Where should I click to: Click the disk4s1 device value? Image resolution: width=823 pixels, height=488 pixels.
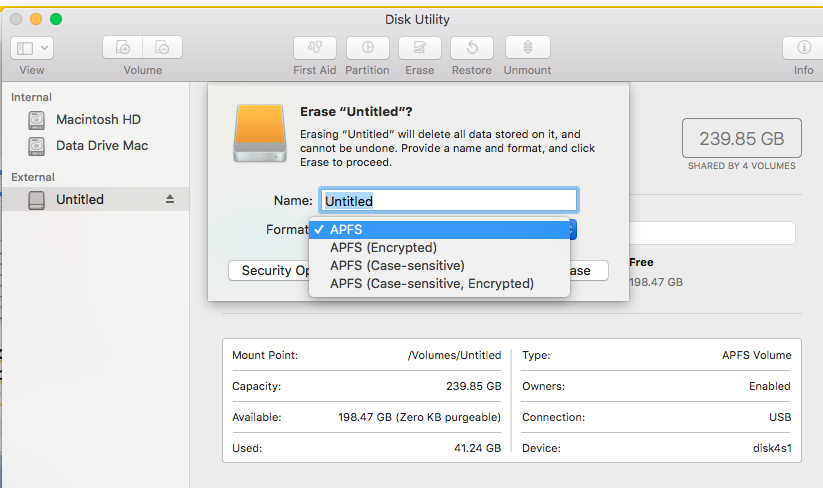pyautogui.click(x=772, y=448)
